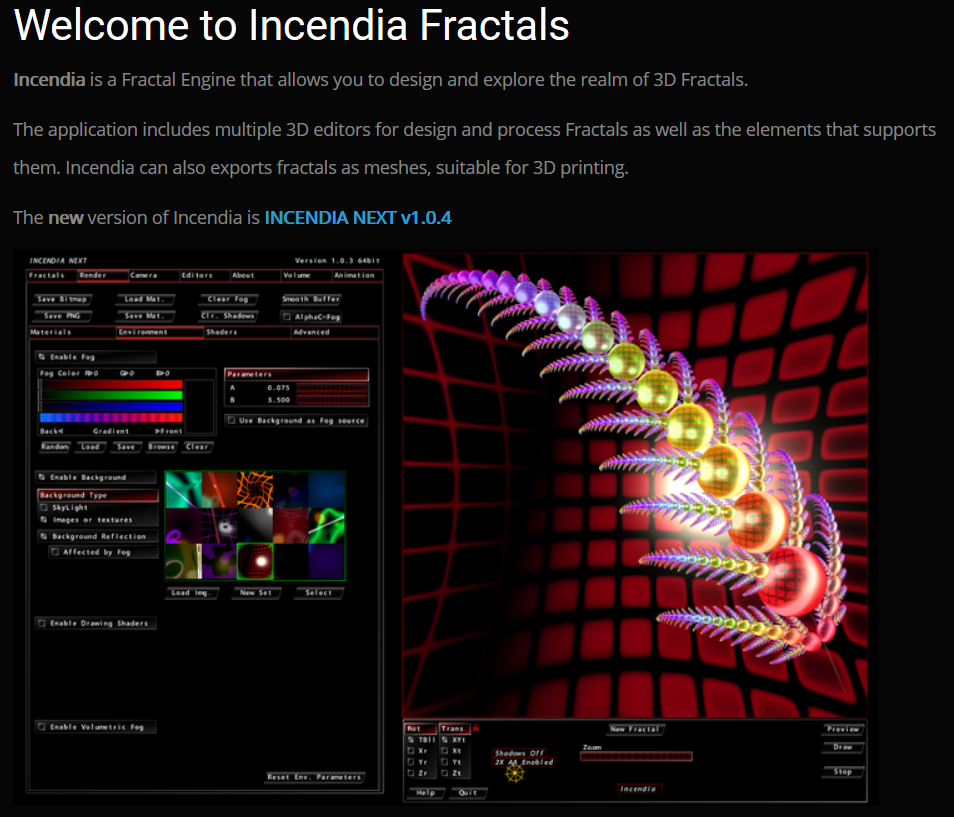Follow the INCENDIA NEXT v1.0.4 link

pos(358,218)
